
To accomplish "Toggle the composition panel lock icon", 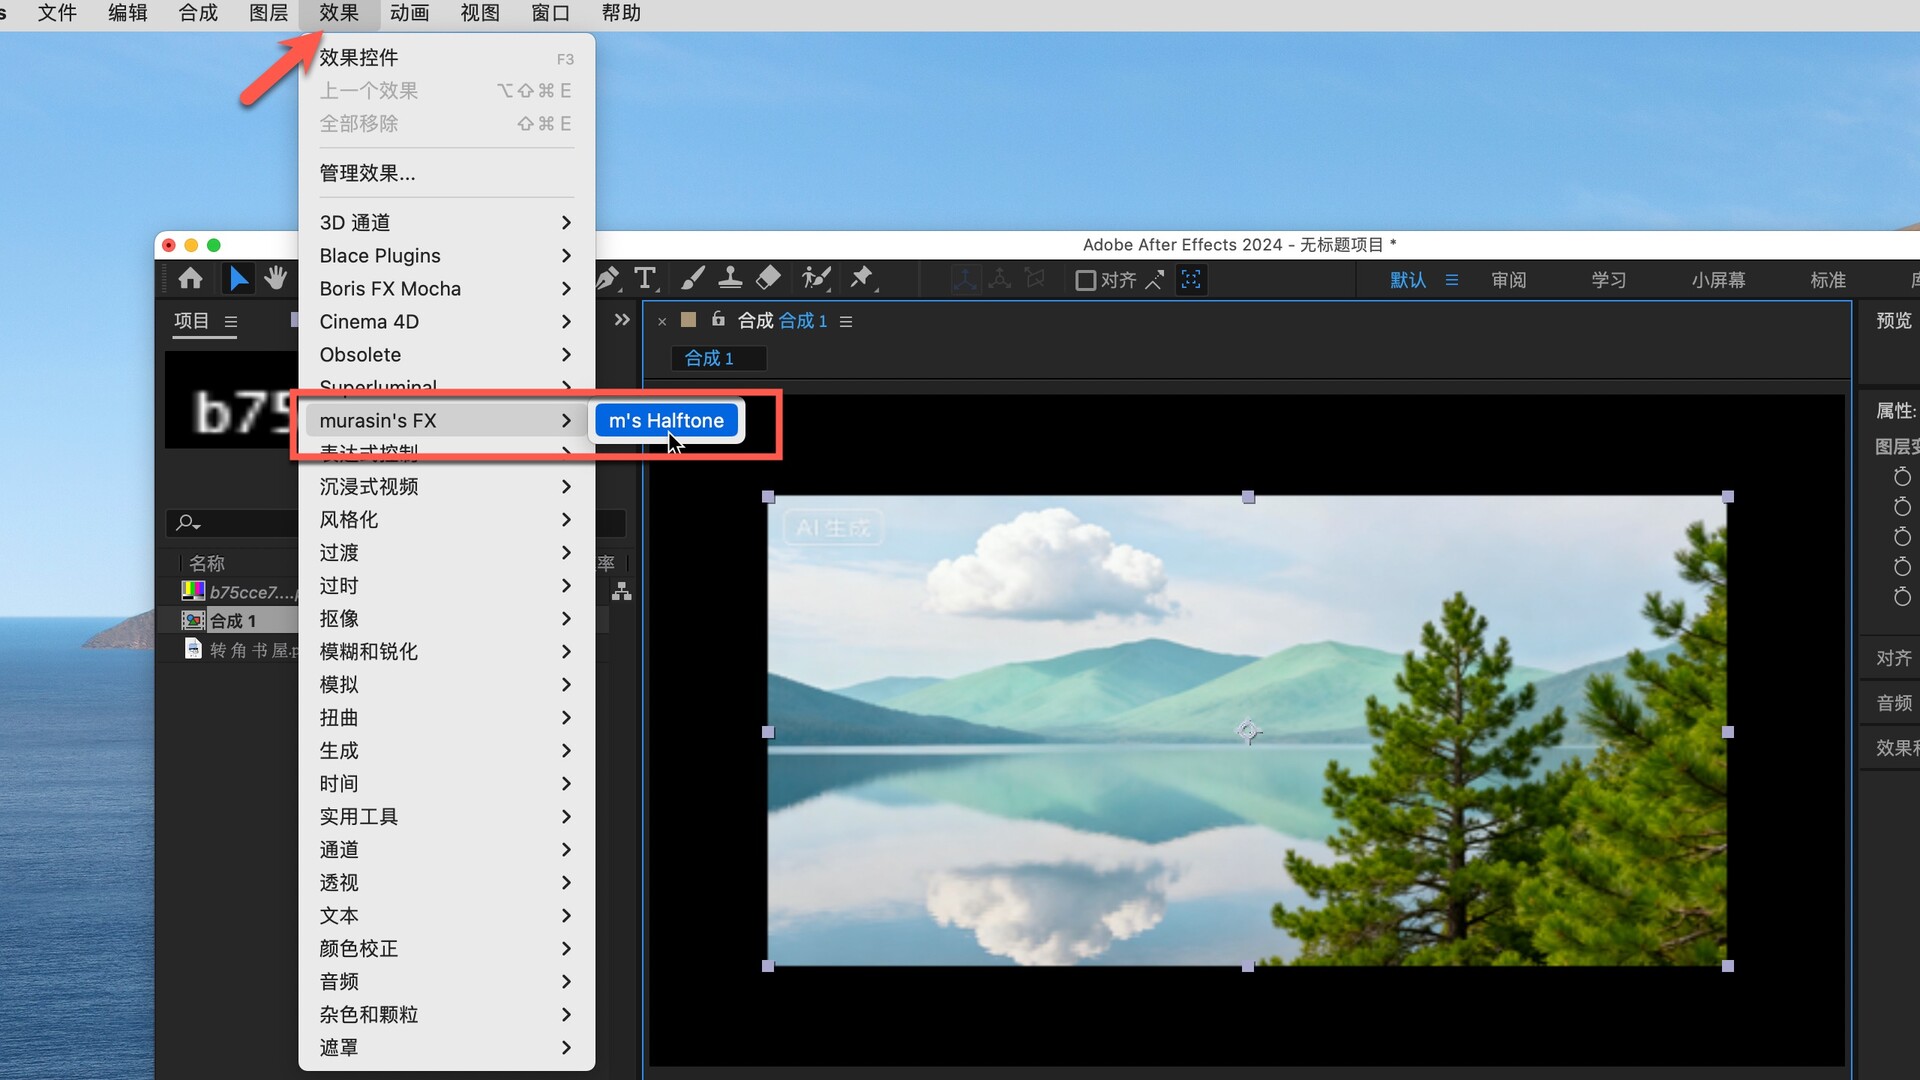I will pyautogui.click(x=718, y=320).
